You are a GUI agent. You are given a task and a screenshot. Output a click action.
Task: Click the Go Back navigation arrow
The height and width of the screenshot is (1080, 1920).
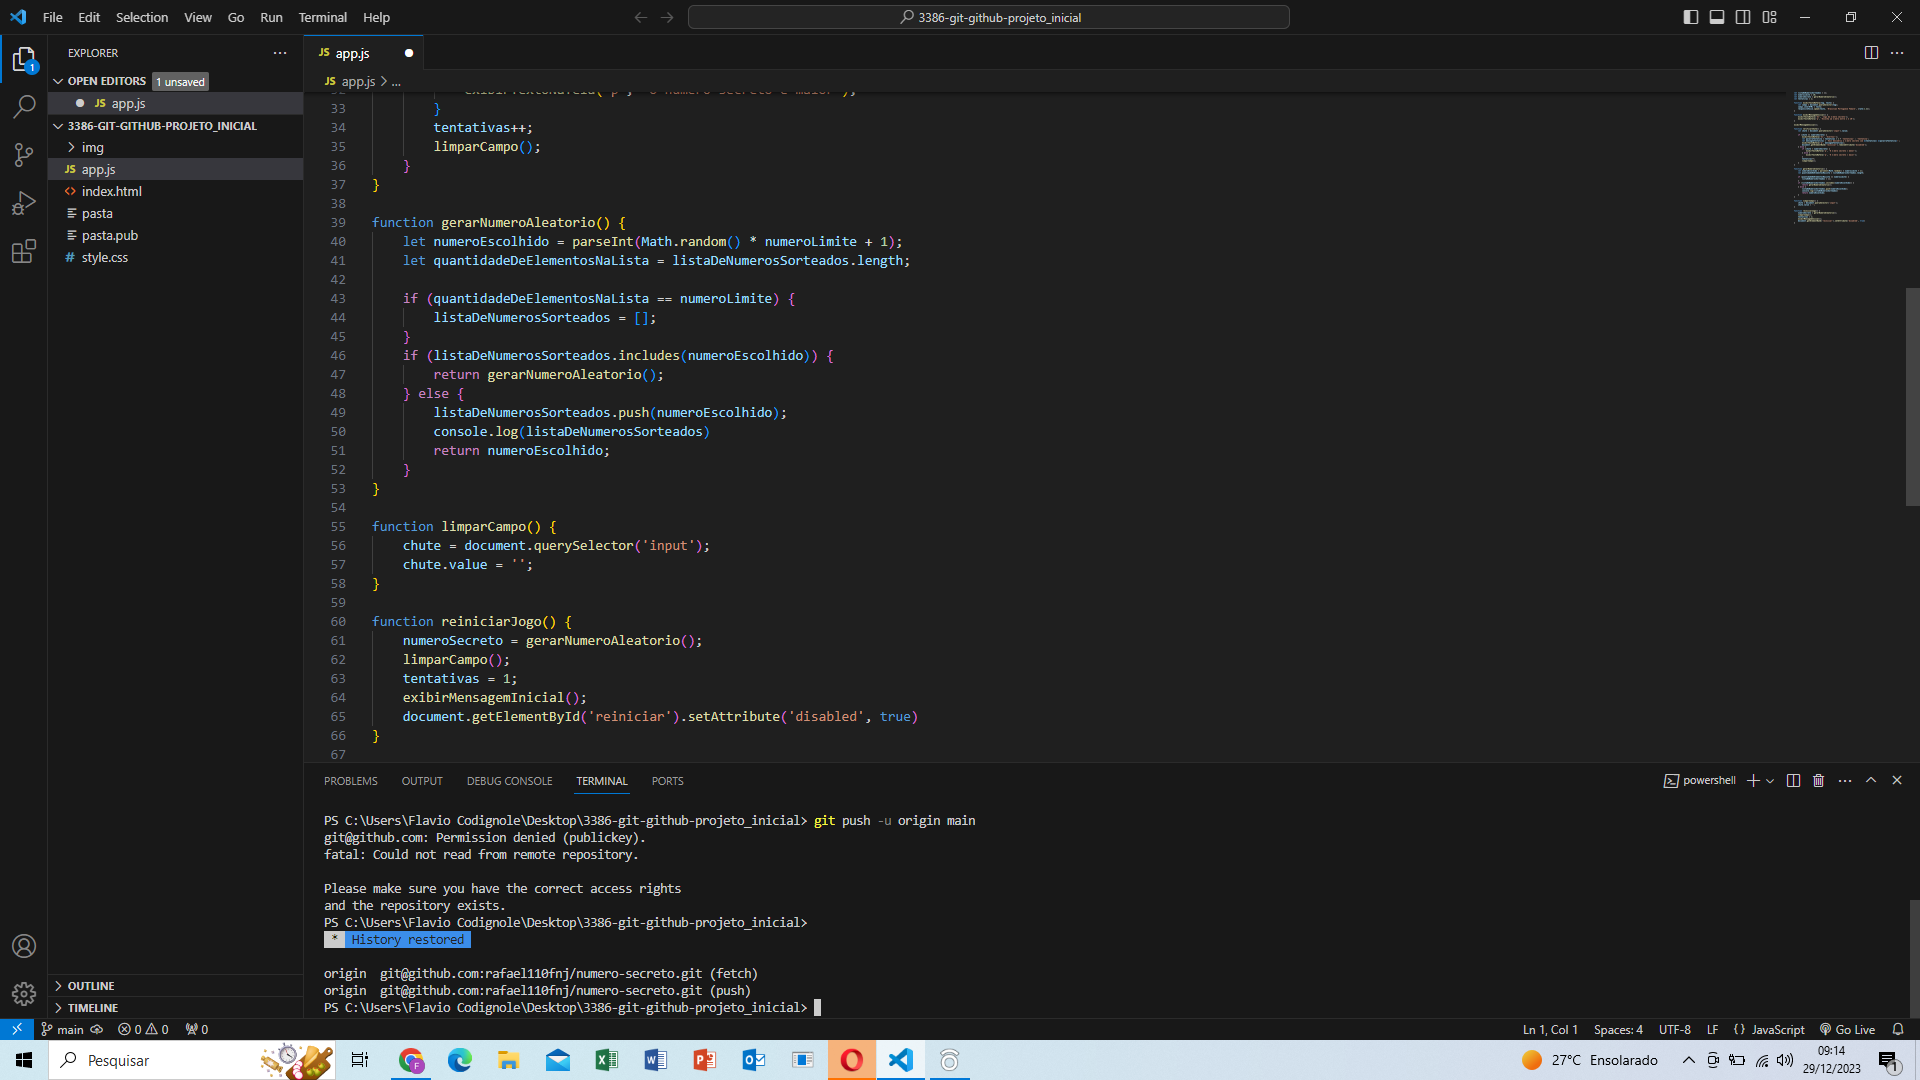click(x=641, y=17)
